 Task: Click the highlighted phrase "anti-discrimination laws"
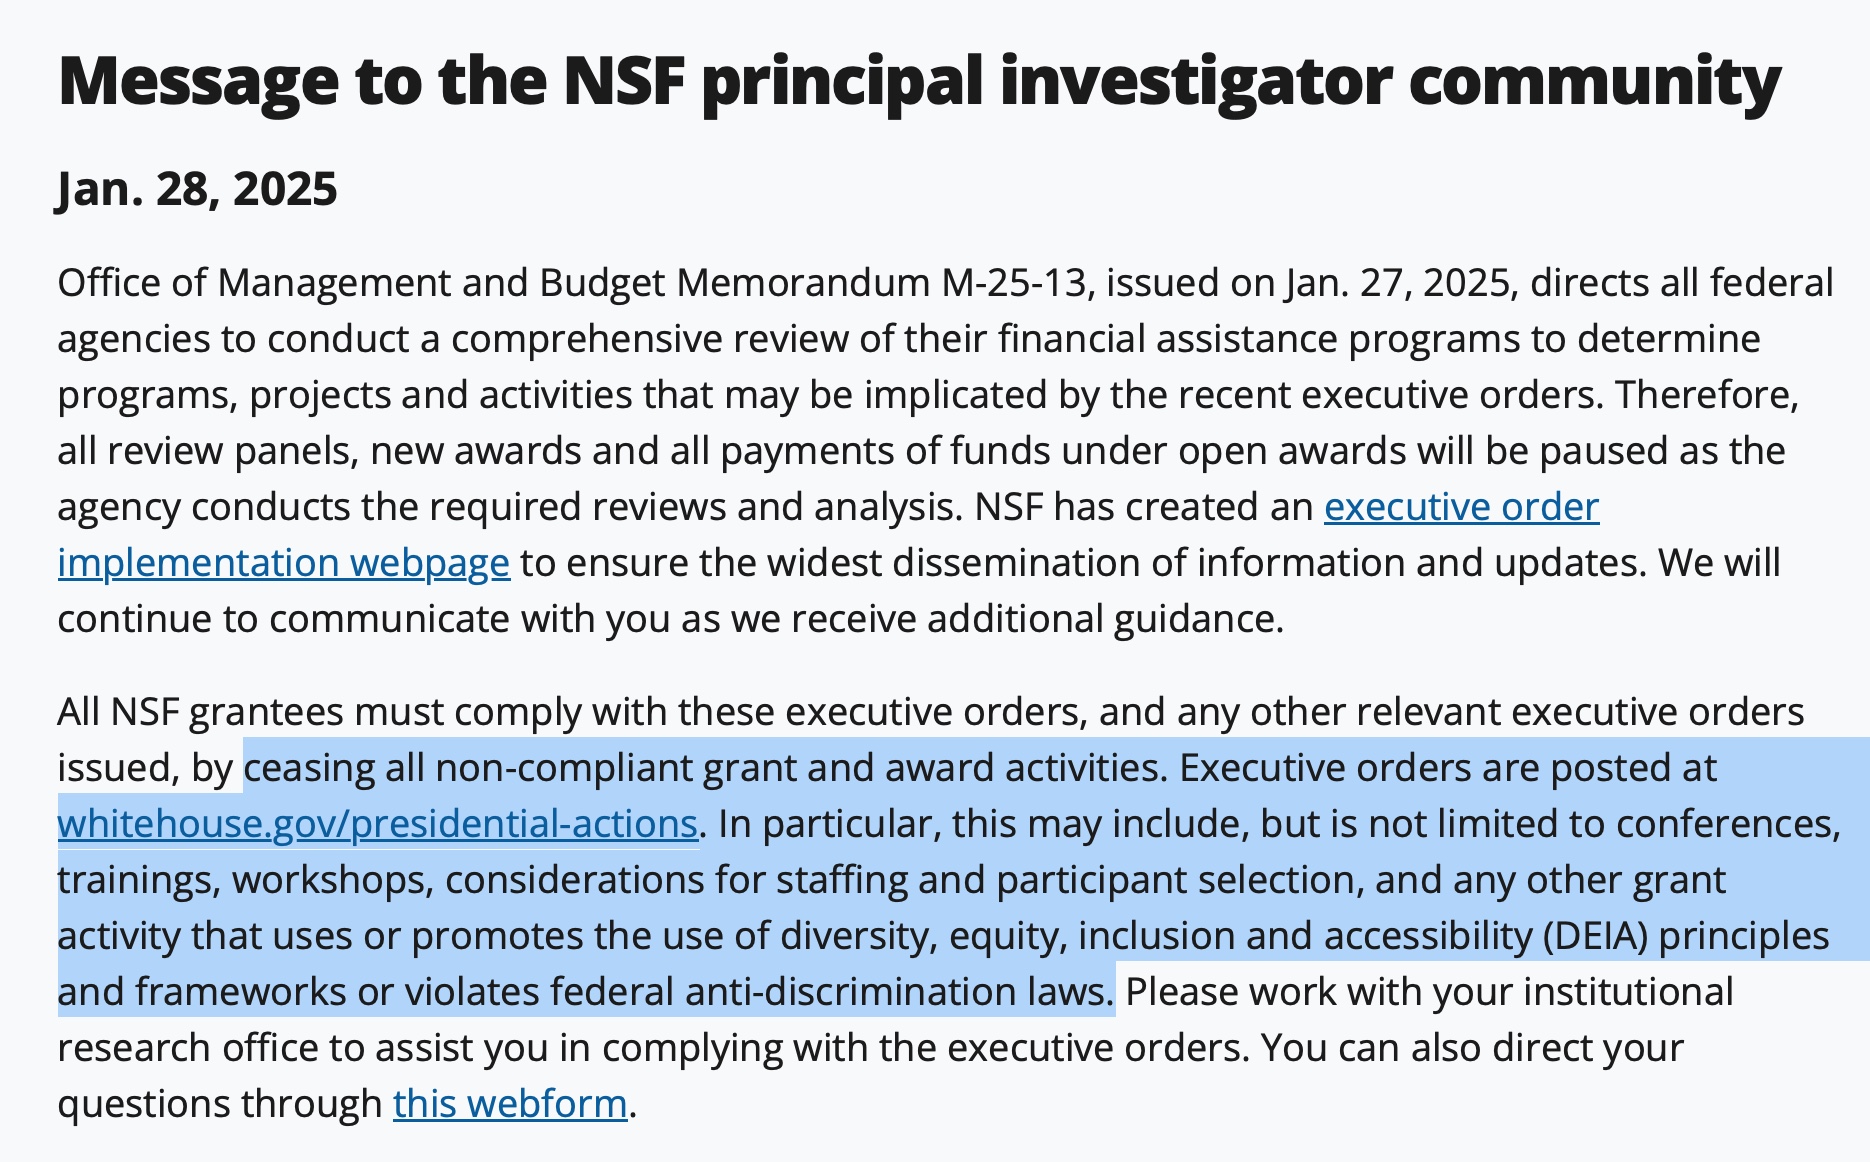898,992
